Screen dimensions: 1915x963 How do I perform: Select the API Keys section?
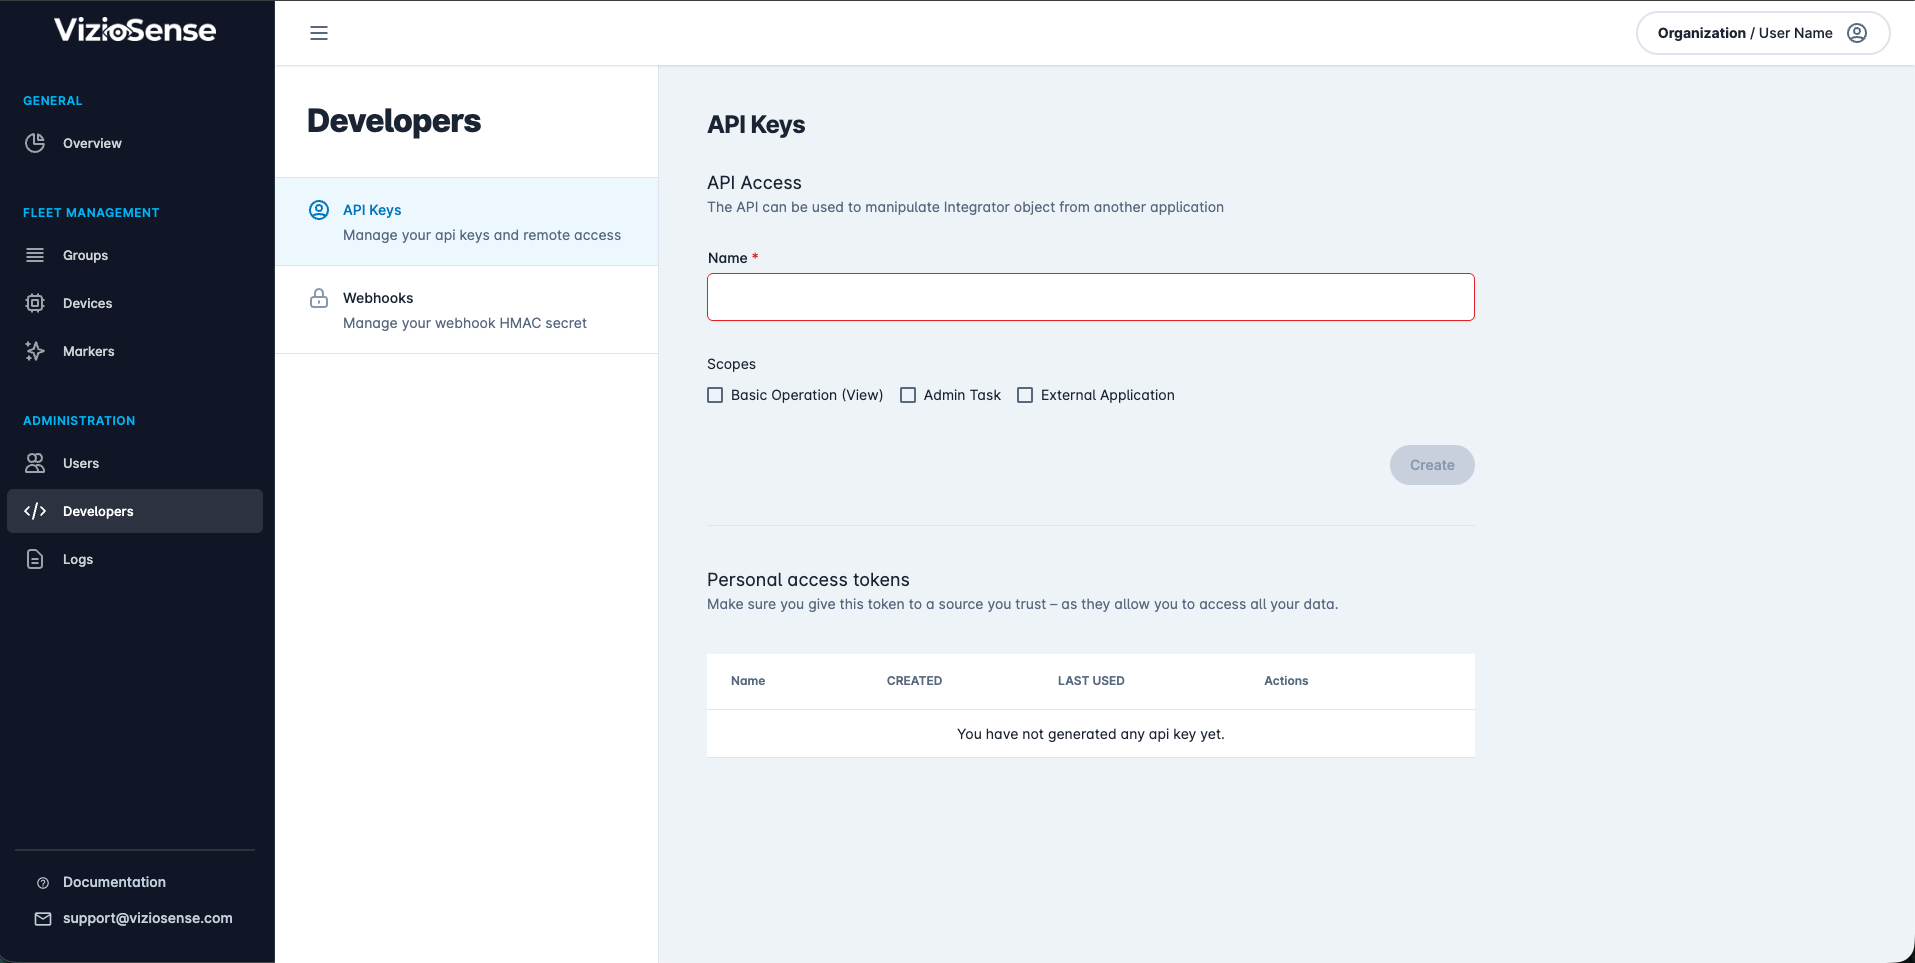[467, 222]
